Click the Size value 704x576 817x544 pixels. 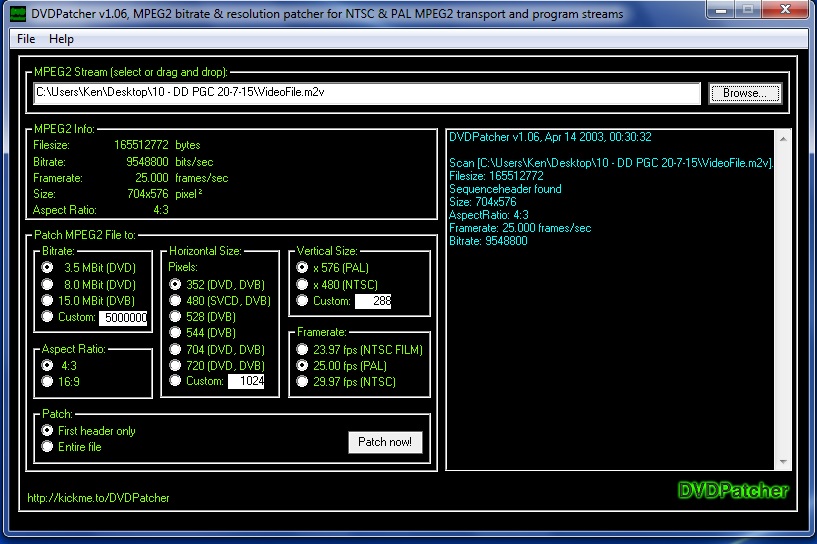click(148, 194)
